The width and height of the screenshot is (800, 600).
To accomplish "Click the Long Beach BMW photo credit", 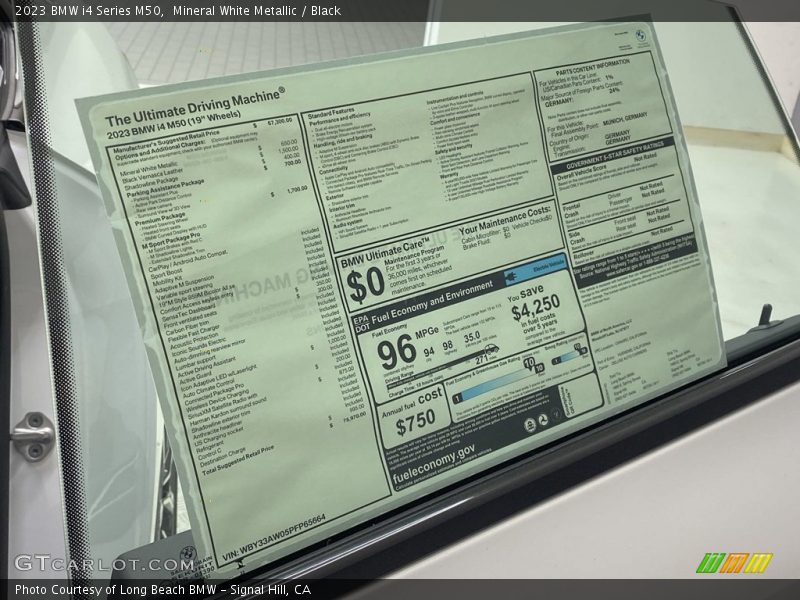I will coord(163,590).
